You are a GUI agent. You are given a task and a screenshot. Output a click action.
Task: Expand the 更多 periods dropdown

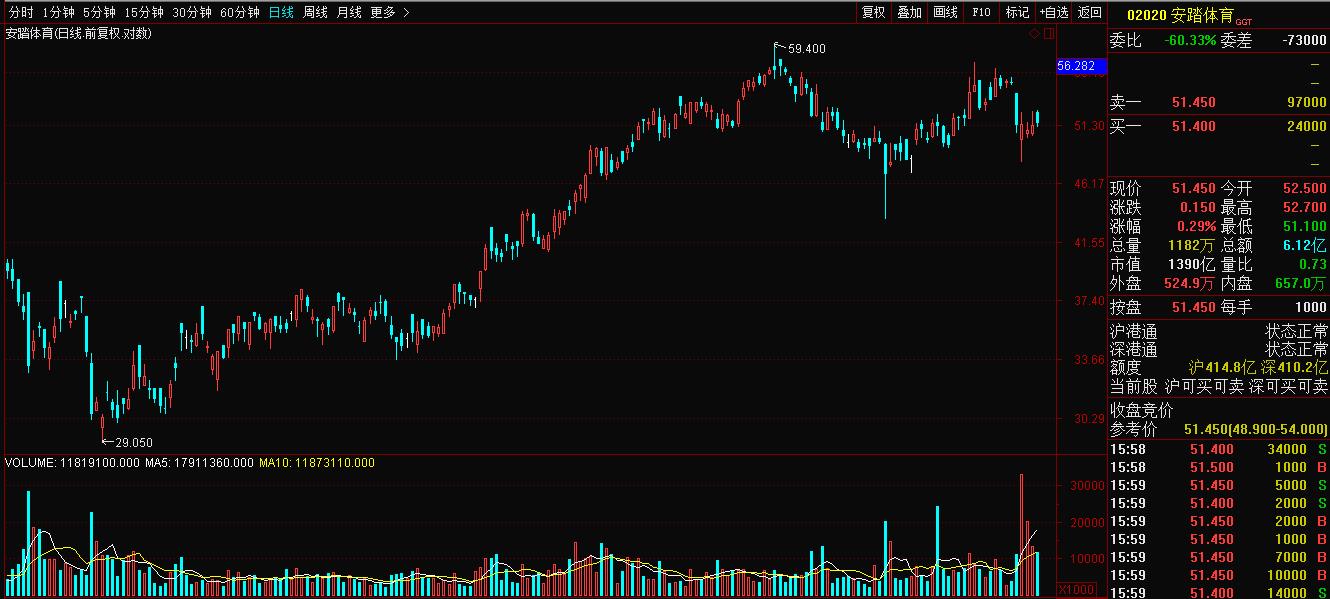(x=389, y=12)
